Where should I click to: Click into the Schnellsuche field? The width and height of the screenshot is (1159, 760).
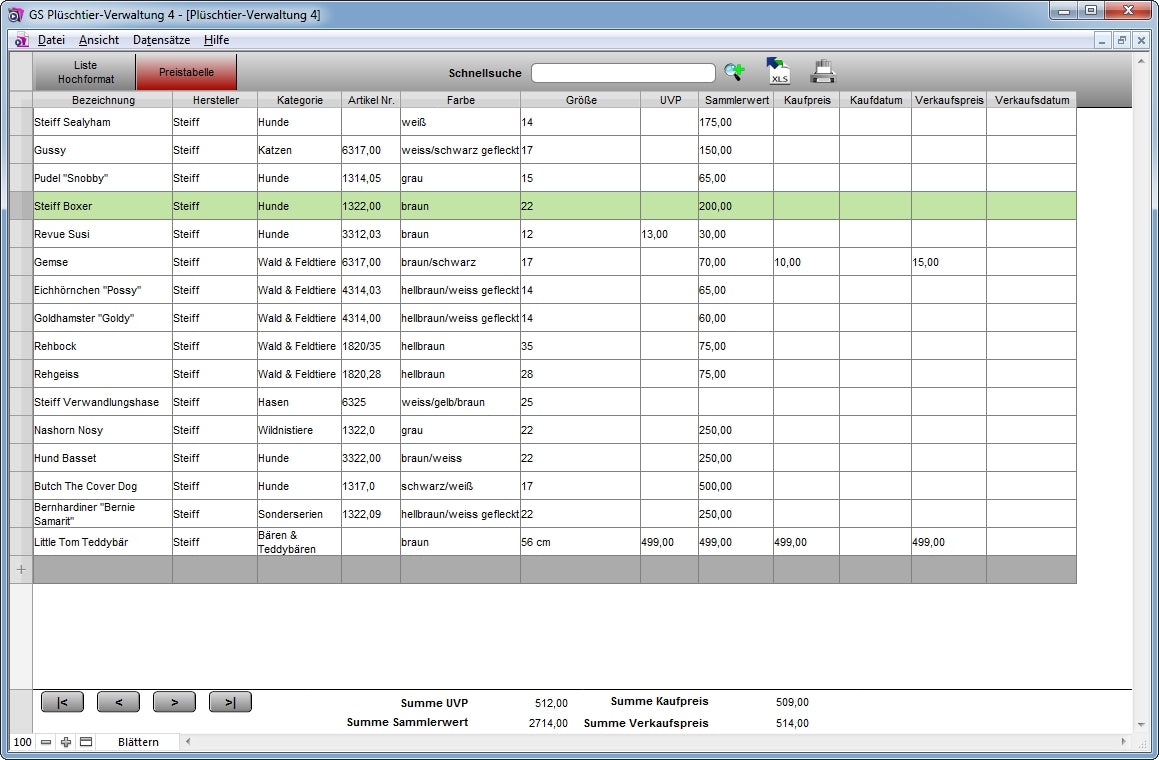tap(622, 73)
